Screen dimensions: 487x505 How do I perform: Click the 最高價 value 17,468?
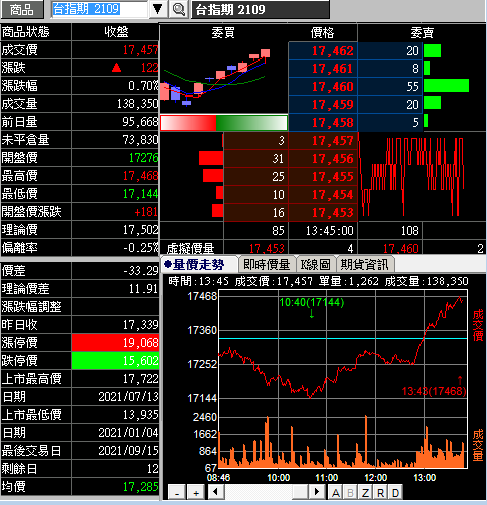pyautogui.click(x=140, y=176)
